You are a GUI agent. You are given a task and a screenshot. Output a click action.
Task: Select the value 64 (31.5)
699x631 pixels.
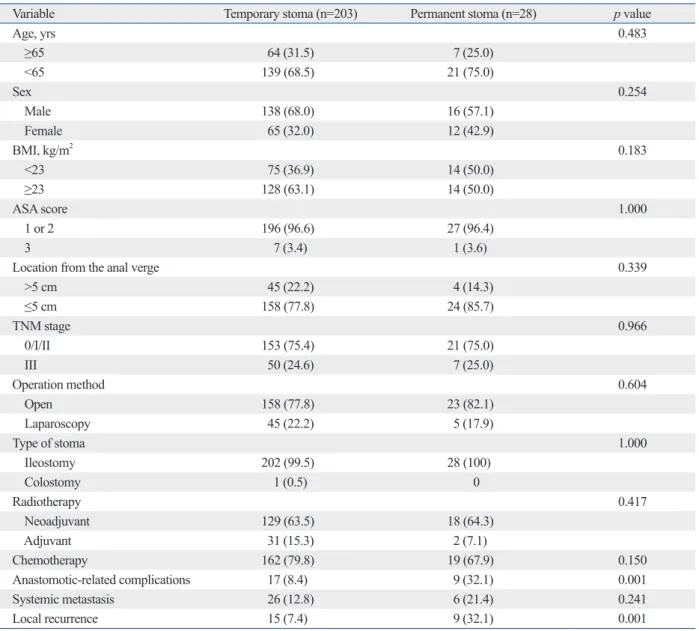[291, 53]
